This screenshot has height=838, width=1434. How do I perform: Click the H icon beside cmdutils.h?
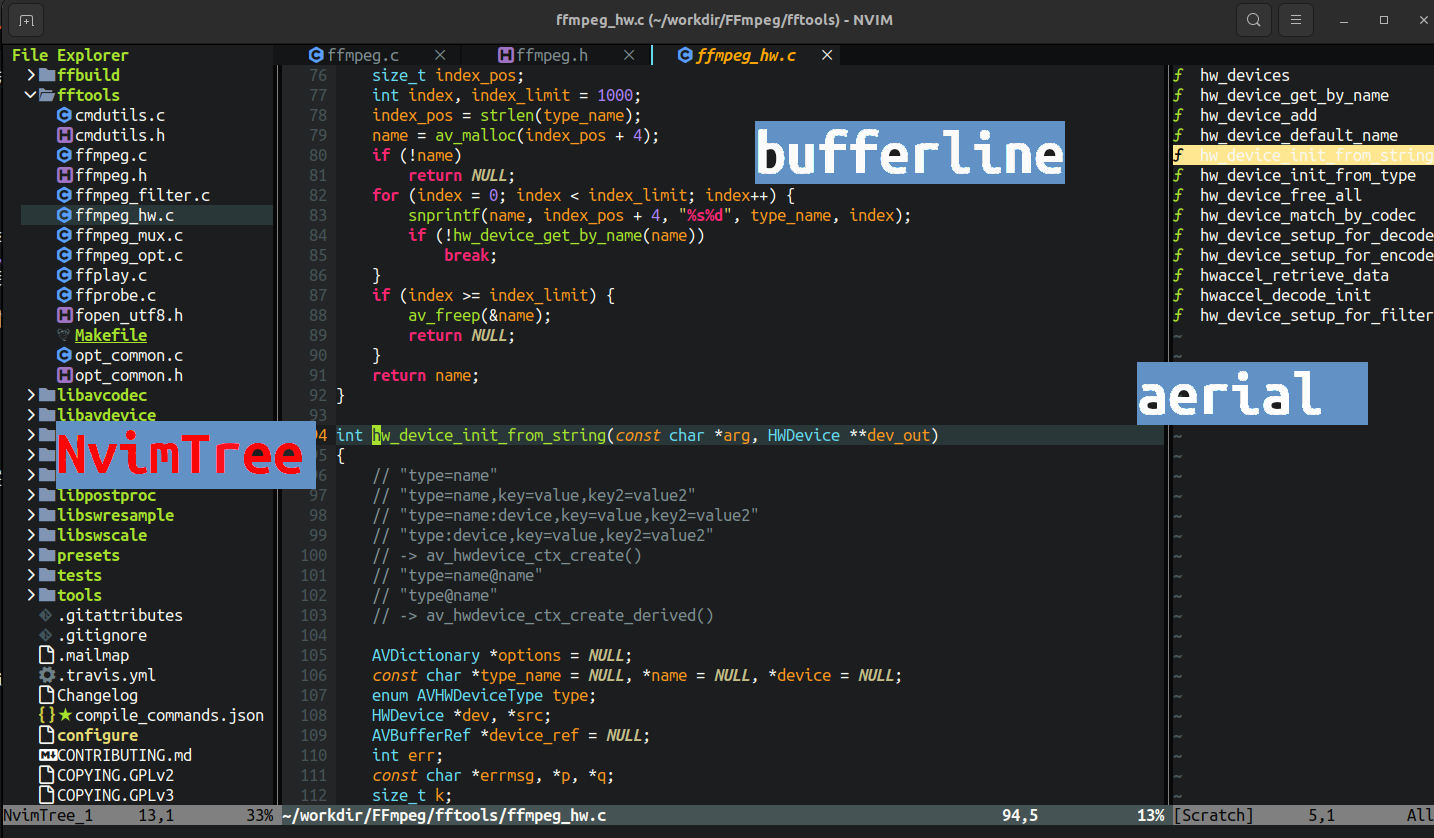65,135
